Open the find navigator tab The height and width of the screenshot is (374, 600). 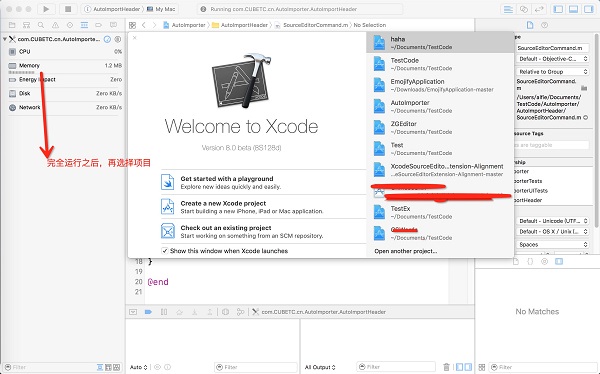pyautogui.click(x=41, y=25)
